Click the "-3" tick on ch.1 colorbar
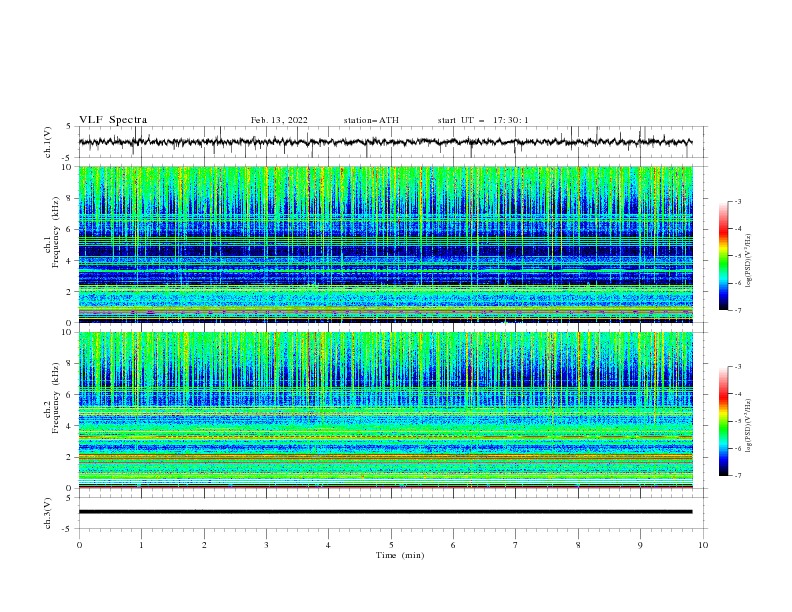The width and height of the screenshot is (792, 612). coord(737,201)
